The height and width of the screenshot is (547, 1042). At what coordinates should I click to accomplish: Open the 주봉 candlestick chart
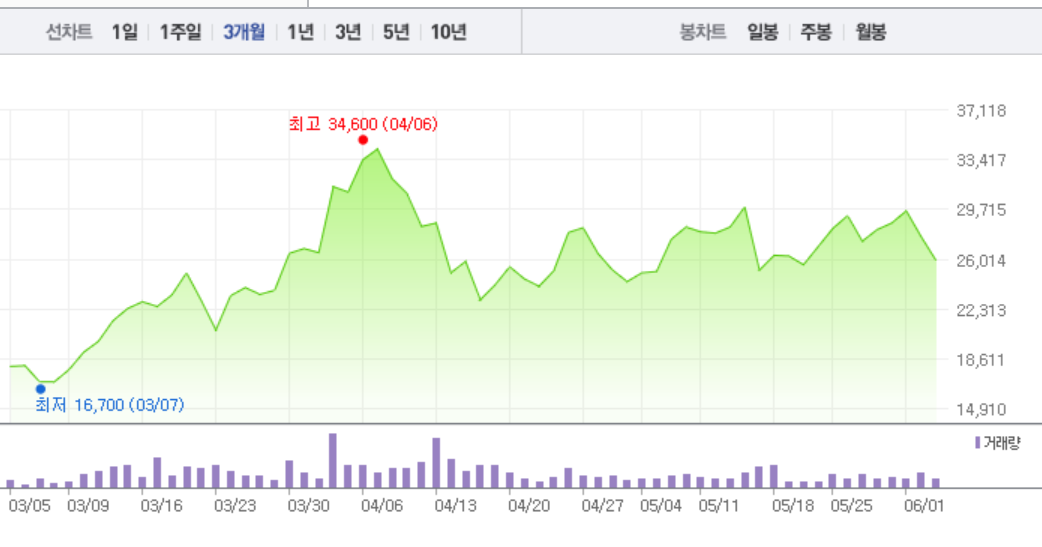[x=816, y=32]
